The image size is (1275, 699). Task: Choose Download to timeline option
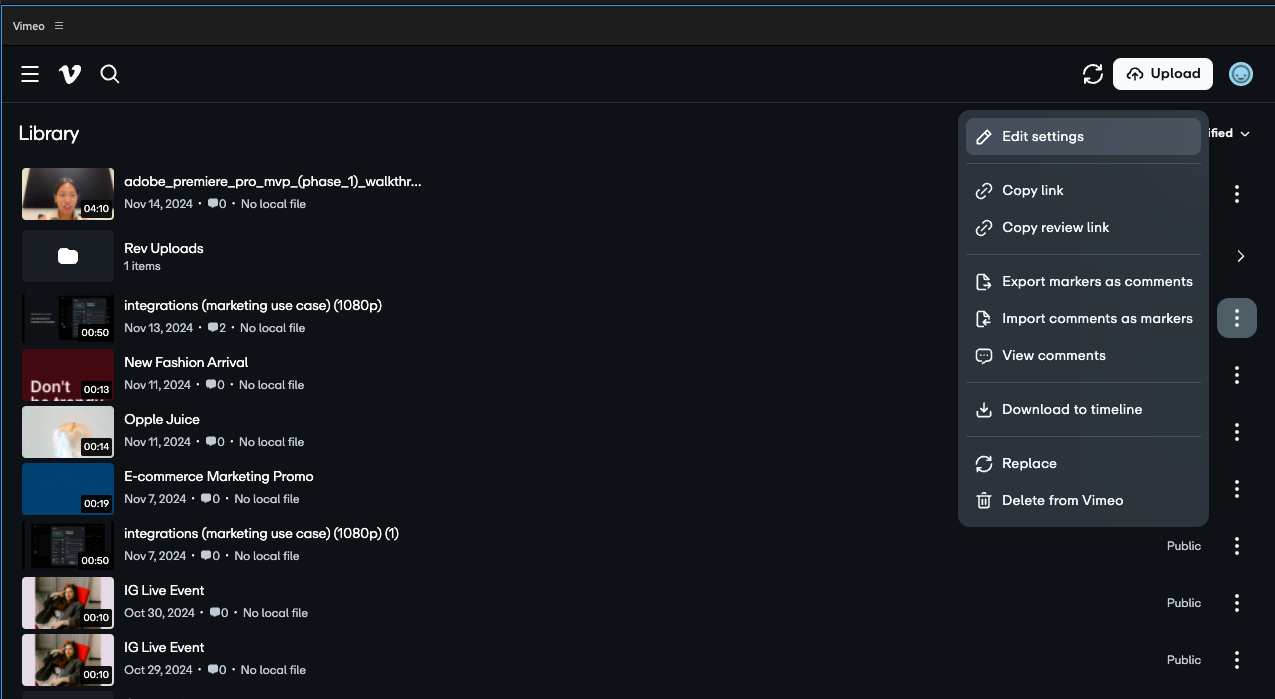point(1072,410)
